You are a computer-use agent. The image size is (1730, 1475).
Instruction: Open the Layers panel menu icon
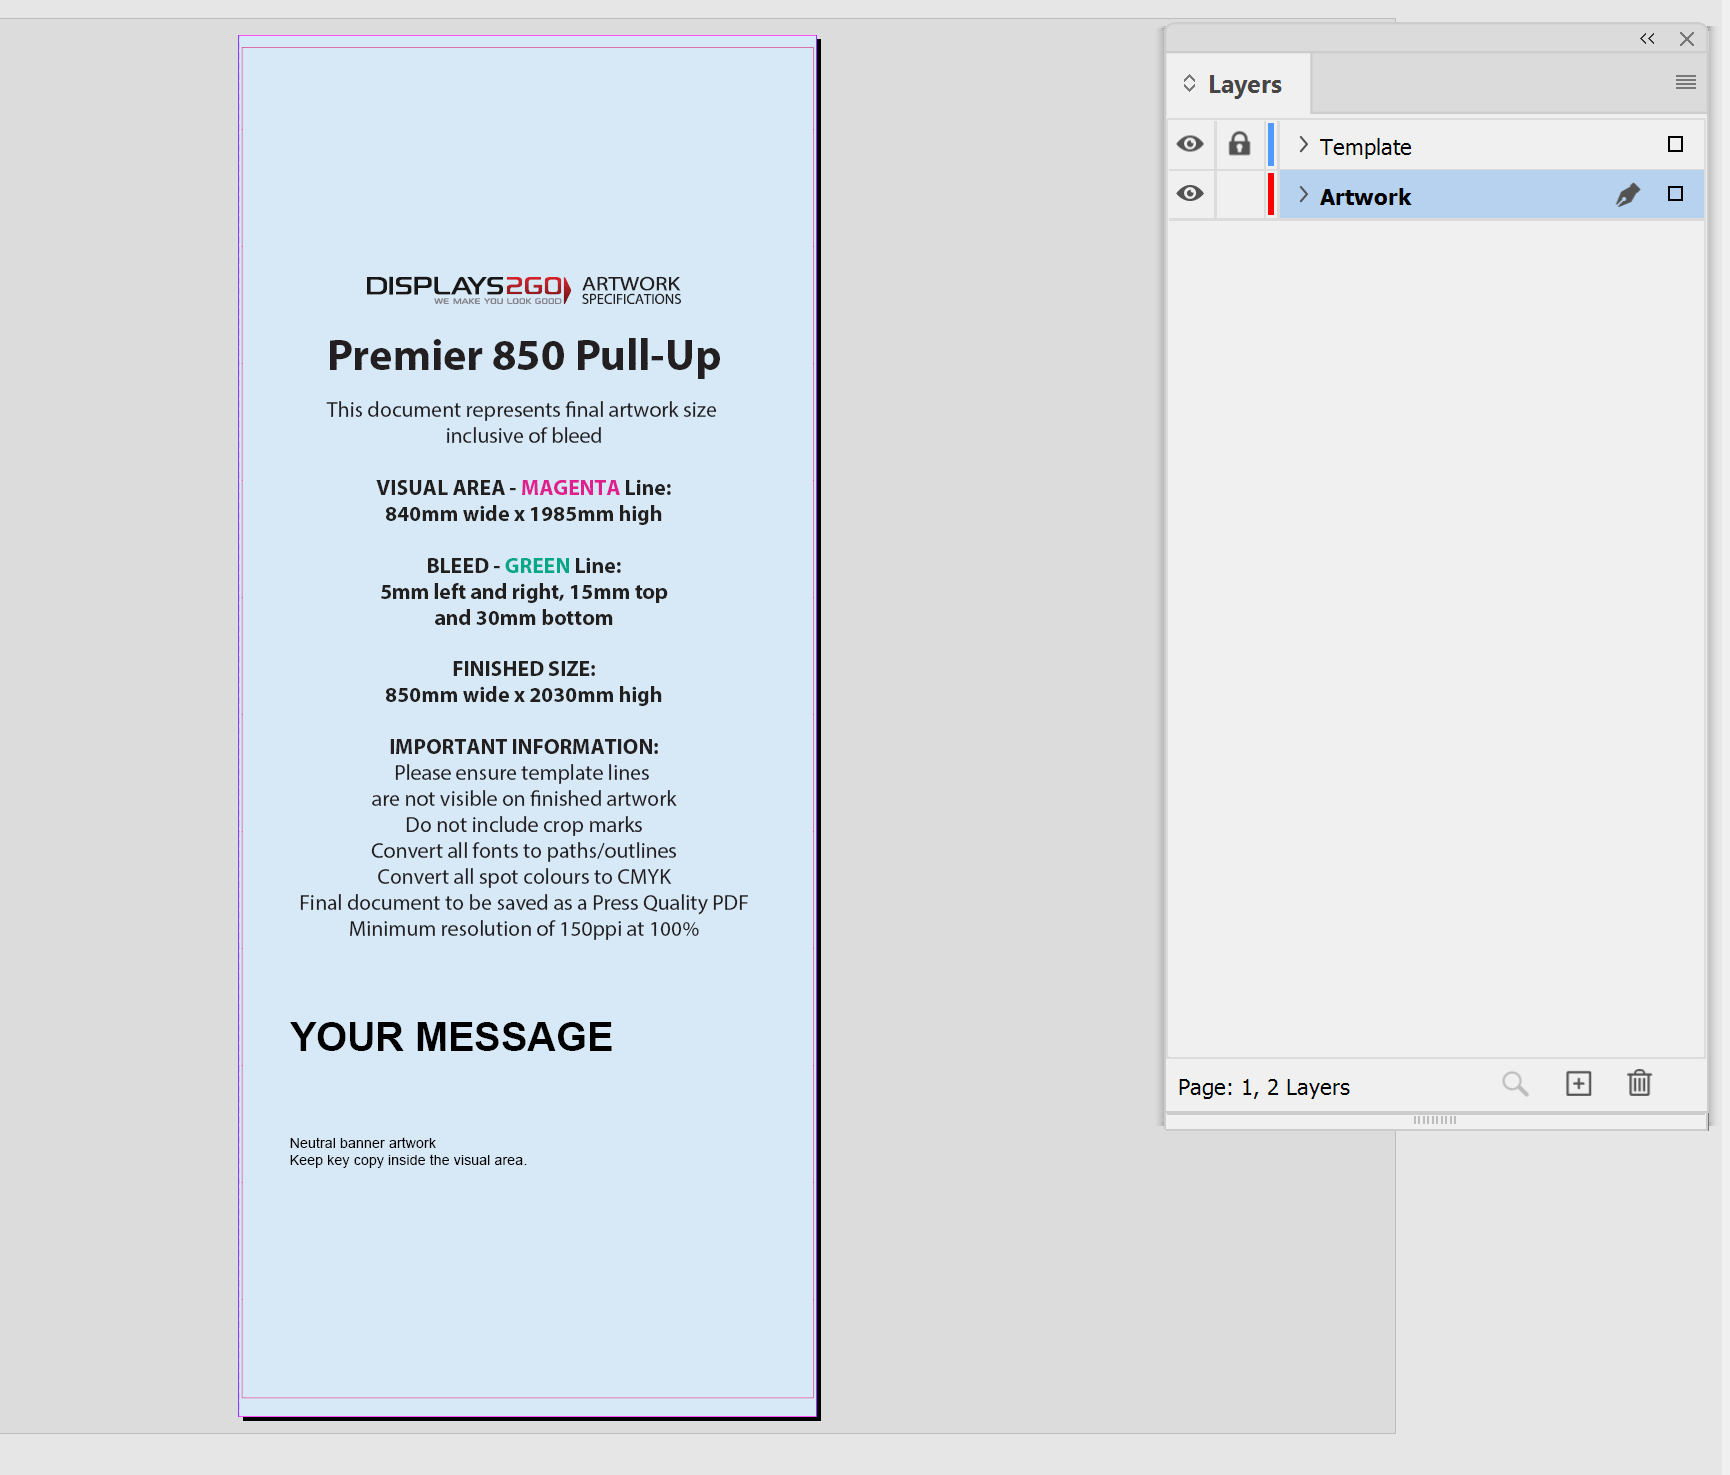1686,82
